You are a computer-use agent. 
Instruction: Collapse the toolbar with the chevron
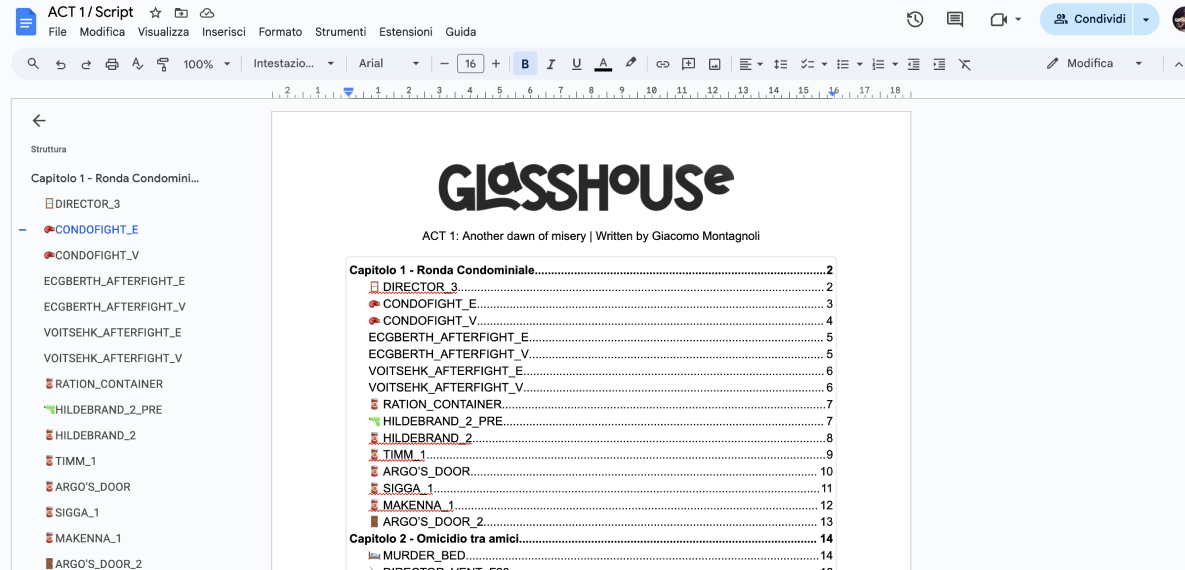tap(1177, 64)
